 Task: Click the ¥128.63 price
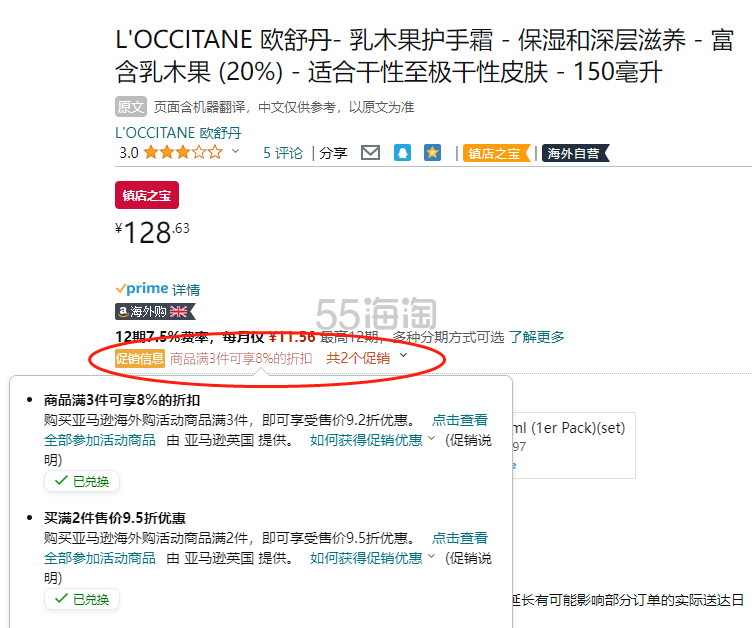tap(153, 233)
